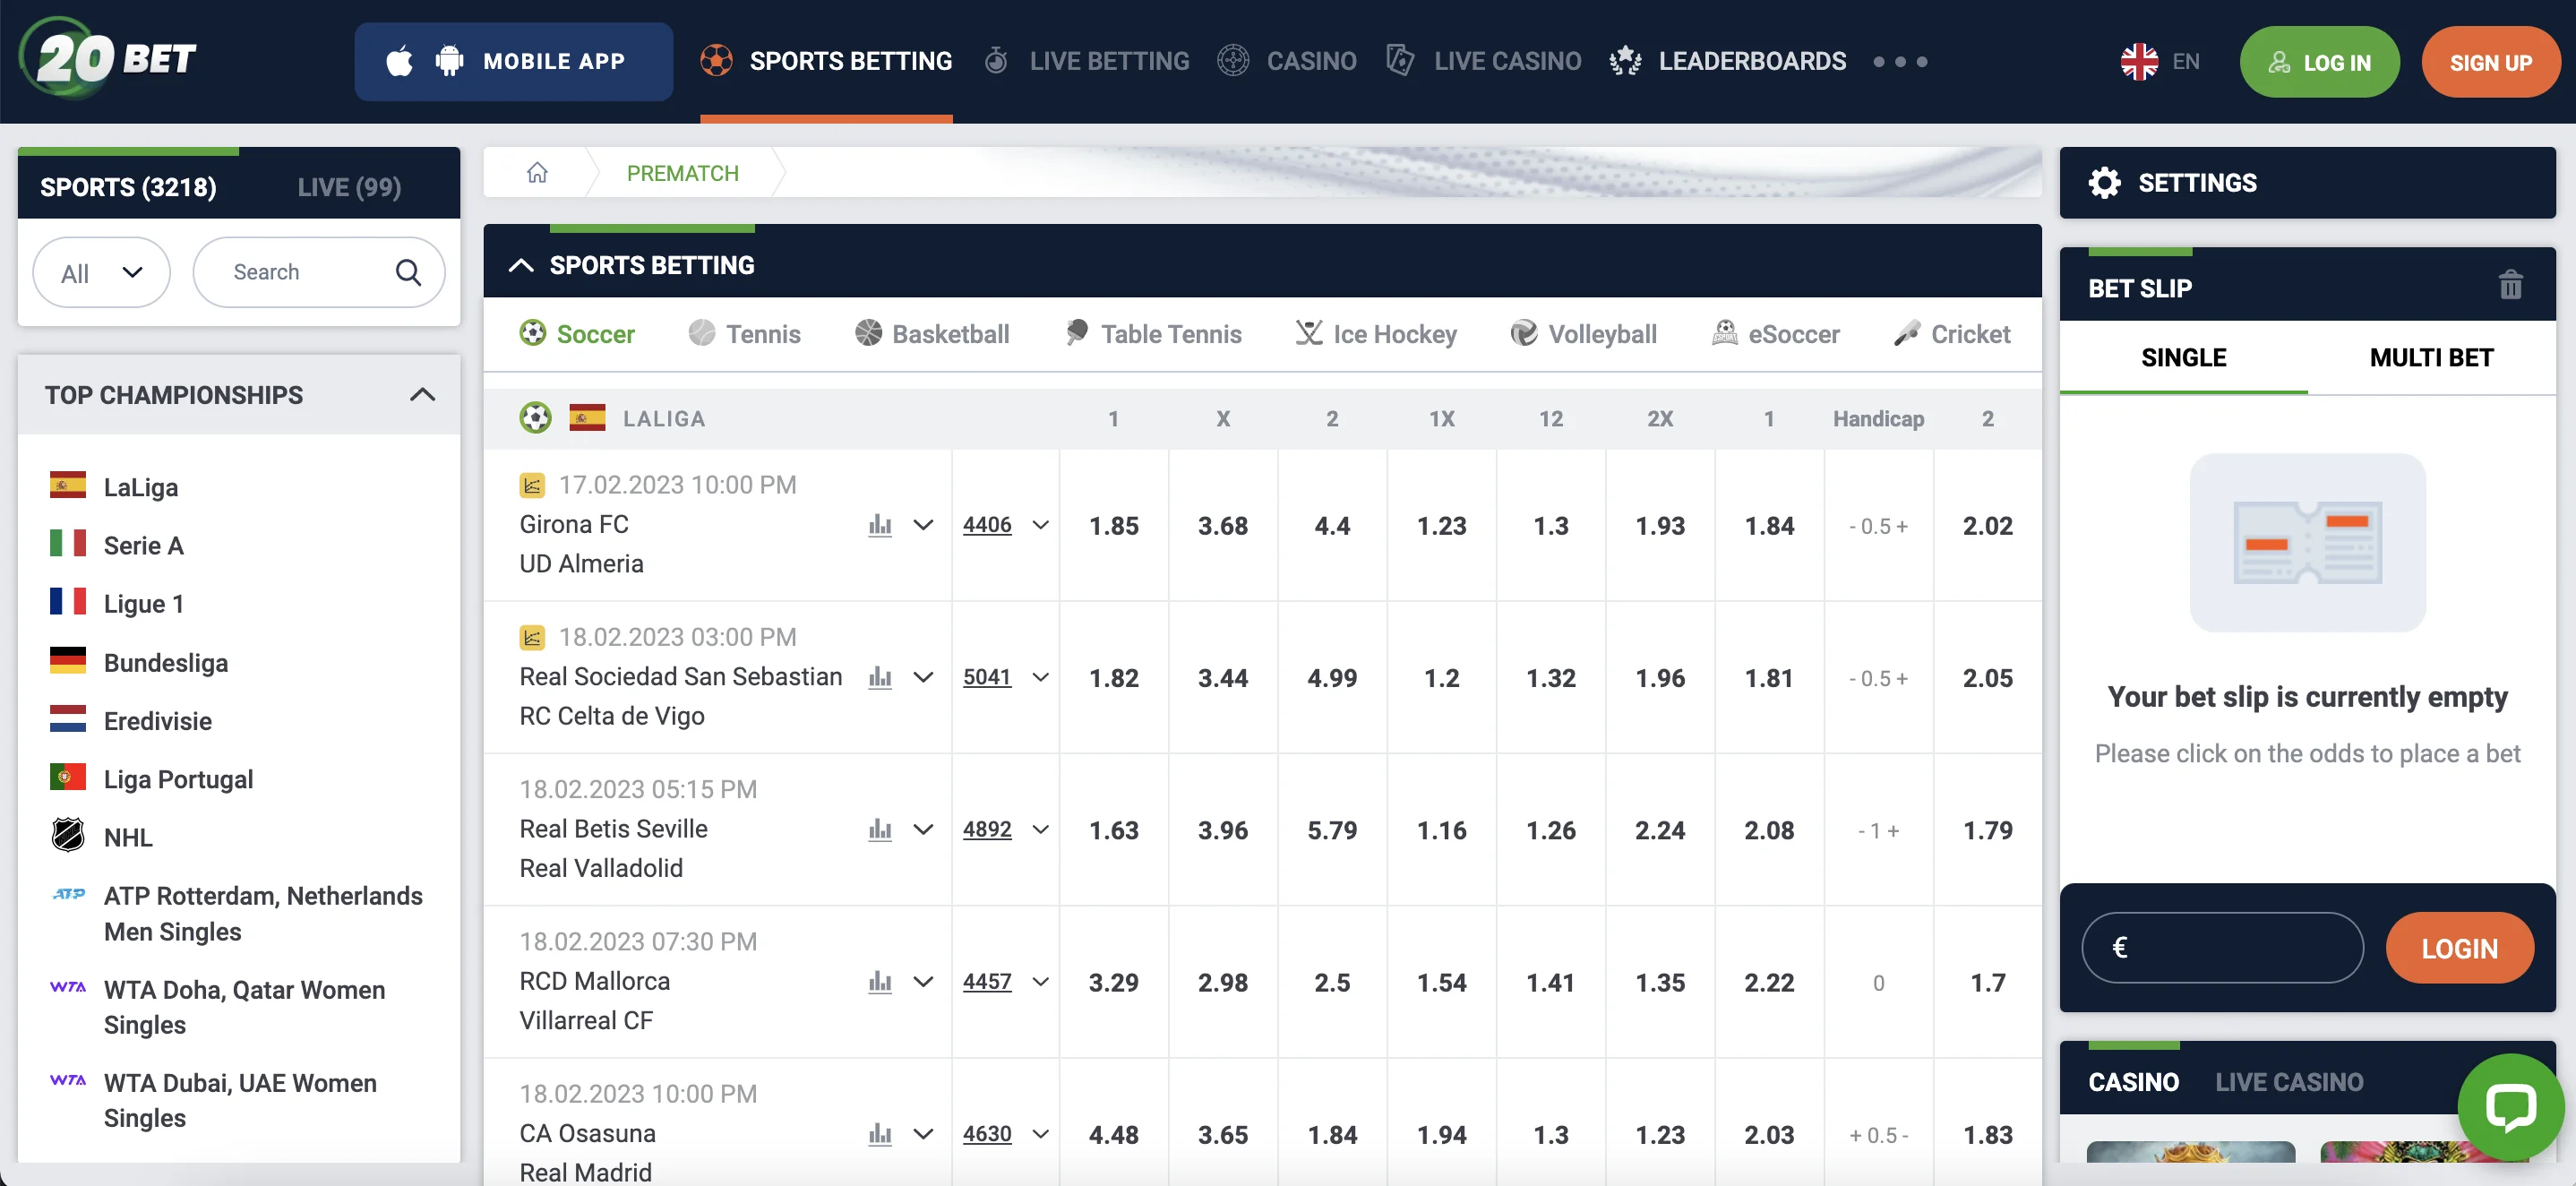This screenshot has height=1186, width=2576.
Task: Click UK flag language icon
Action: [2139, 62]
